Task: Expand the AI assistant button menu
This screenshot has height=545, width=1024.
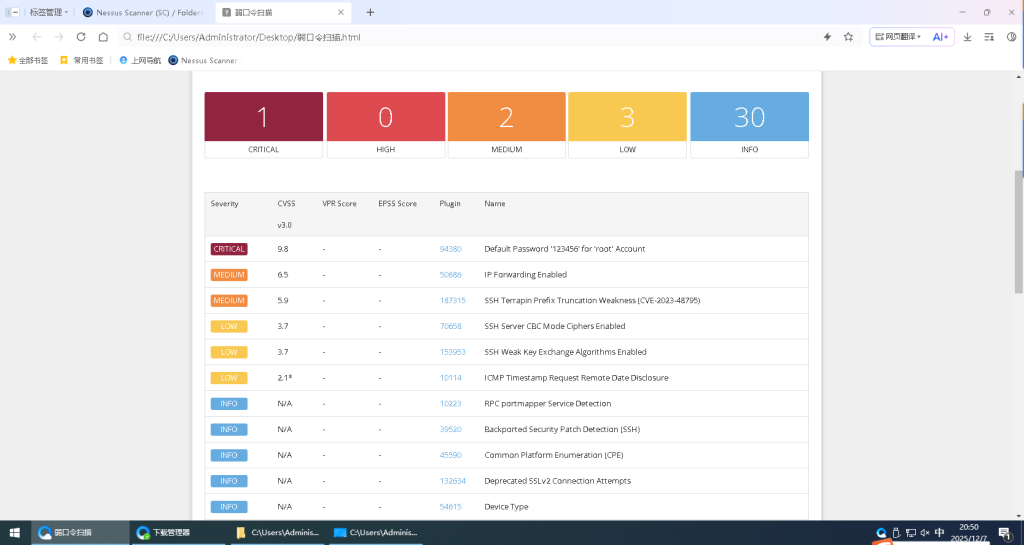Action: [x=940, y=37]
